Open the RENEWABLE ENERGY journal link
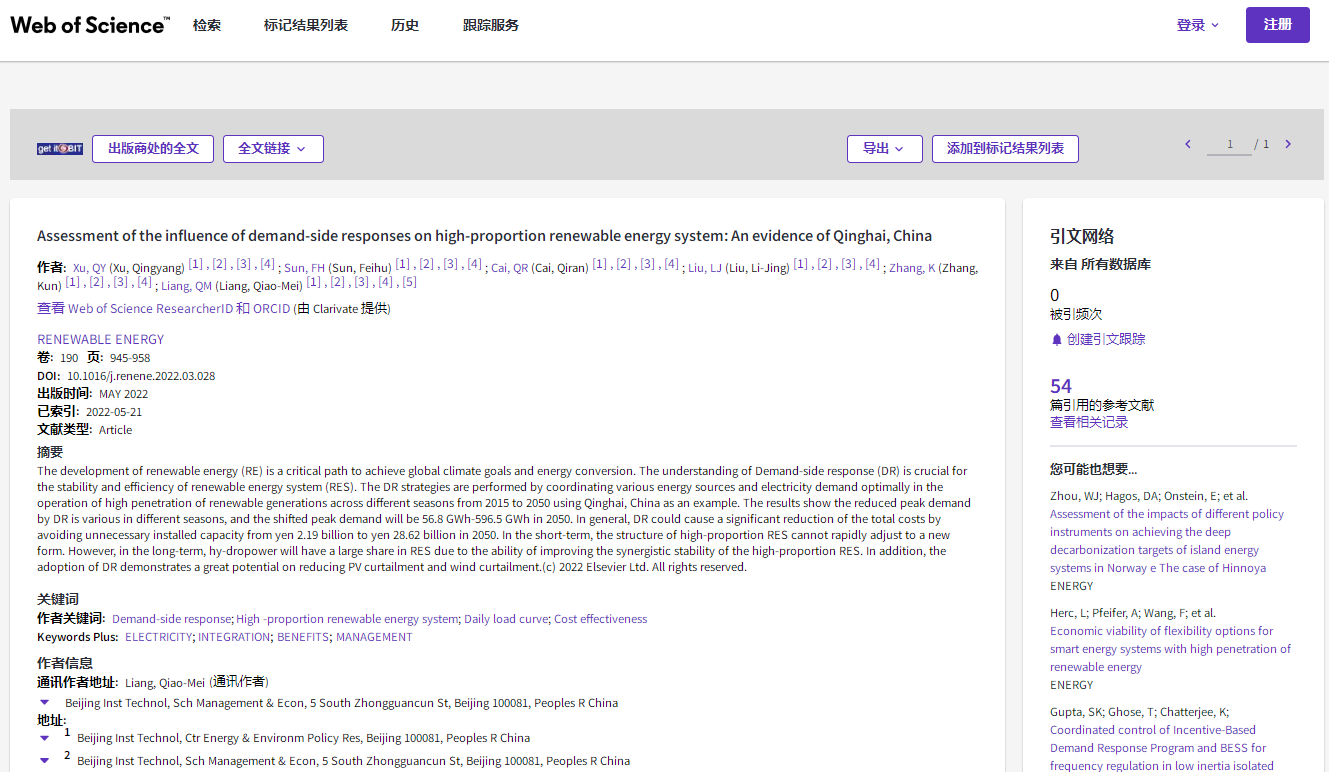1329x772 pixels. pyautogui.click(x=100, y=339)
